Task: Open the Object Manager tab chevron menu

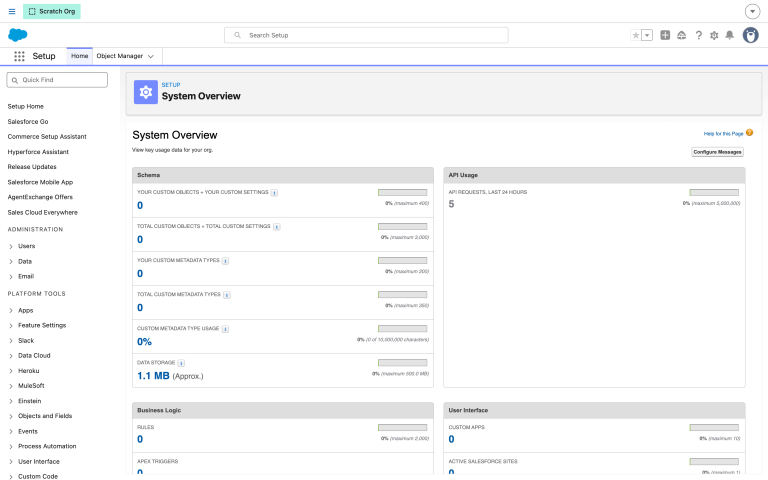Action: tap(151, 56)
